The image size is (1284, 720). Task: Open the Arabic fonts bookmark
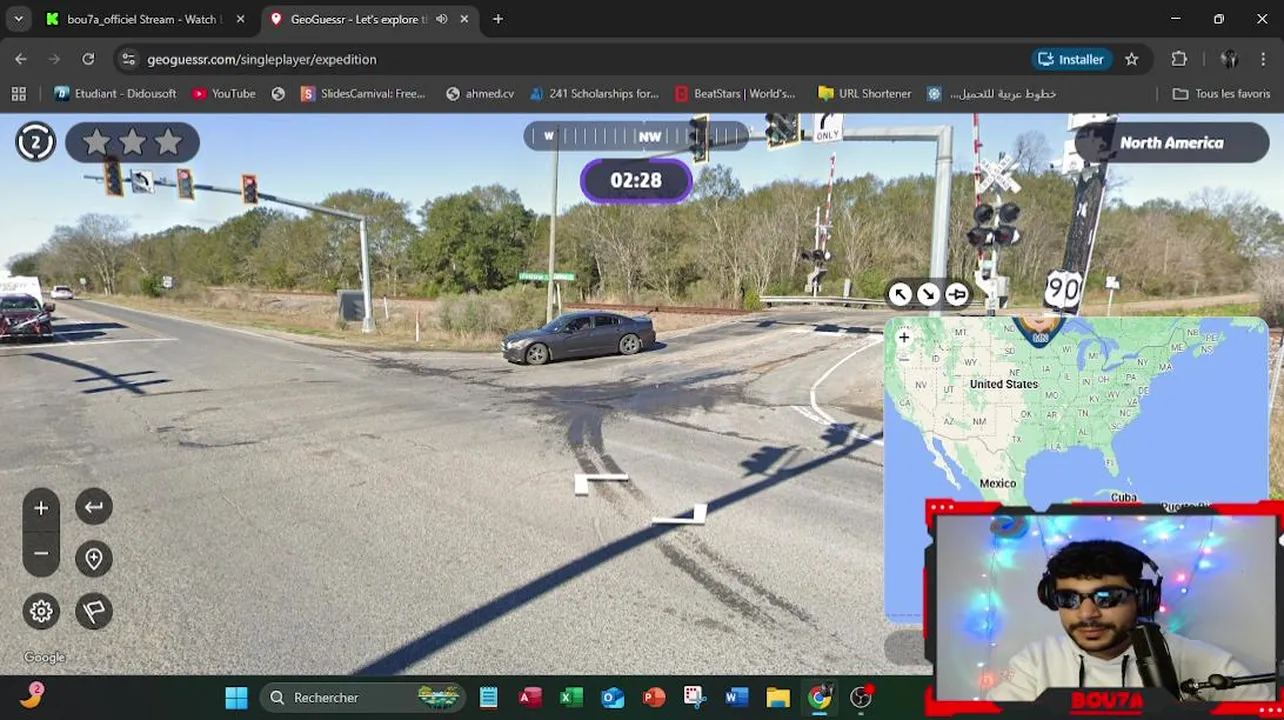(992, 93)
